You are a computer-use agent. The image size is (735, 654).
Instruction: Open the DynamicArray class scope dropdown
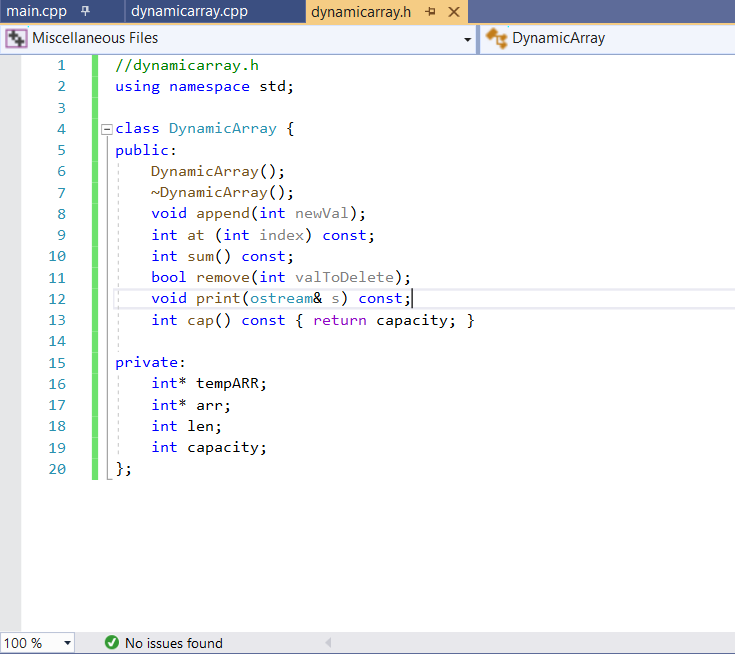click(x=609, y=38)
